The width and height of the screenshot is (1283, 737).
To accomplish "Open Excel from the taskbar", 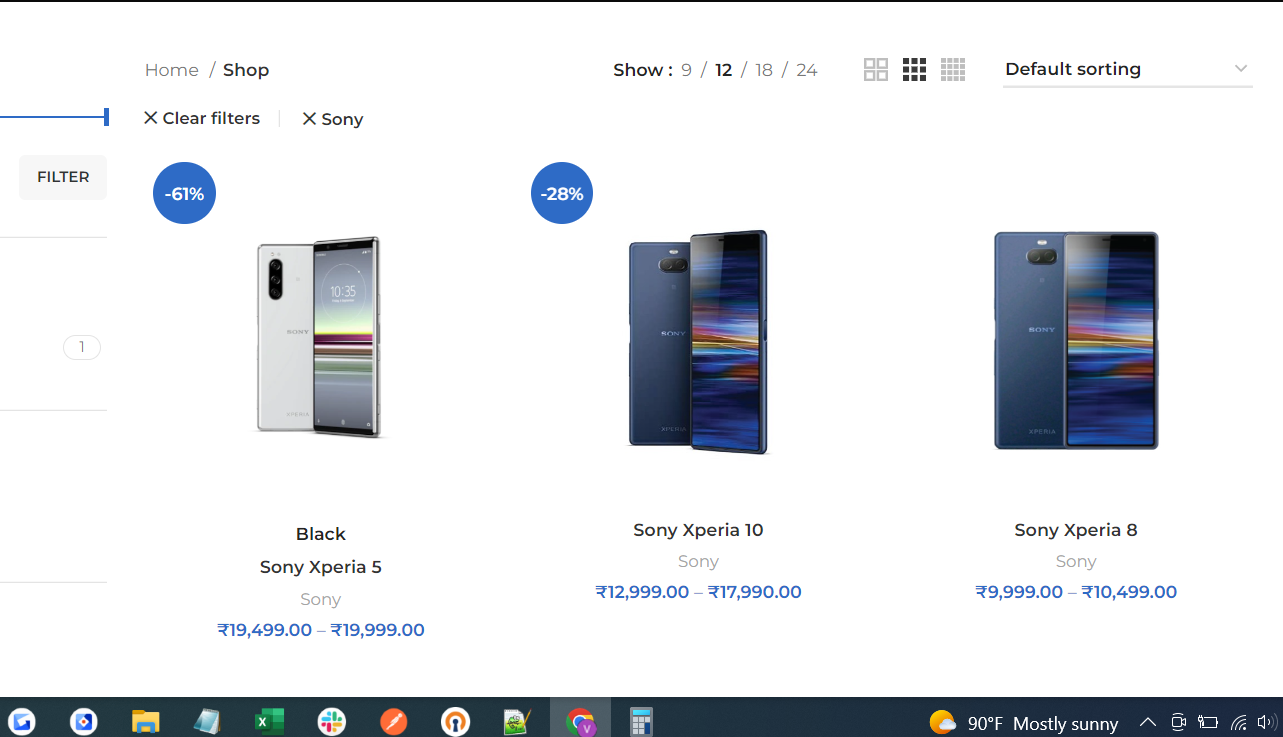I will [269, 721].
